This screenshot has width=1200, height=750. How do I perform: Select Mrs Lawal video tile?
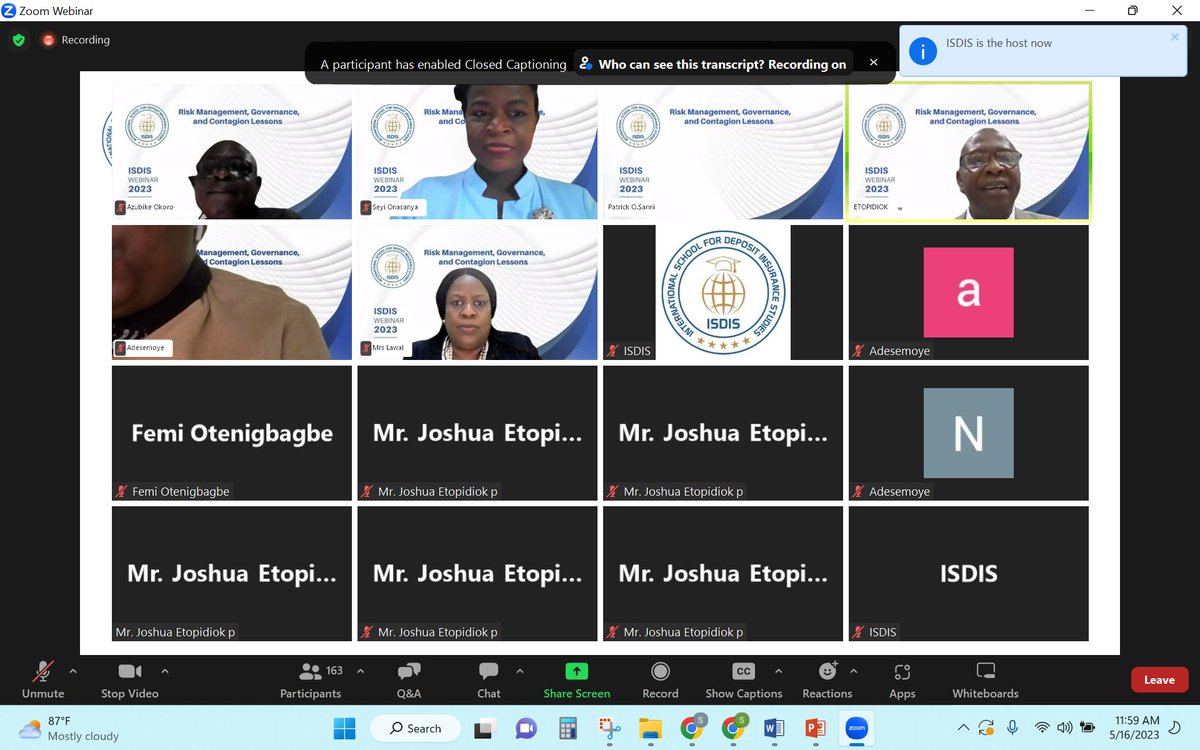[477, 292]
